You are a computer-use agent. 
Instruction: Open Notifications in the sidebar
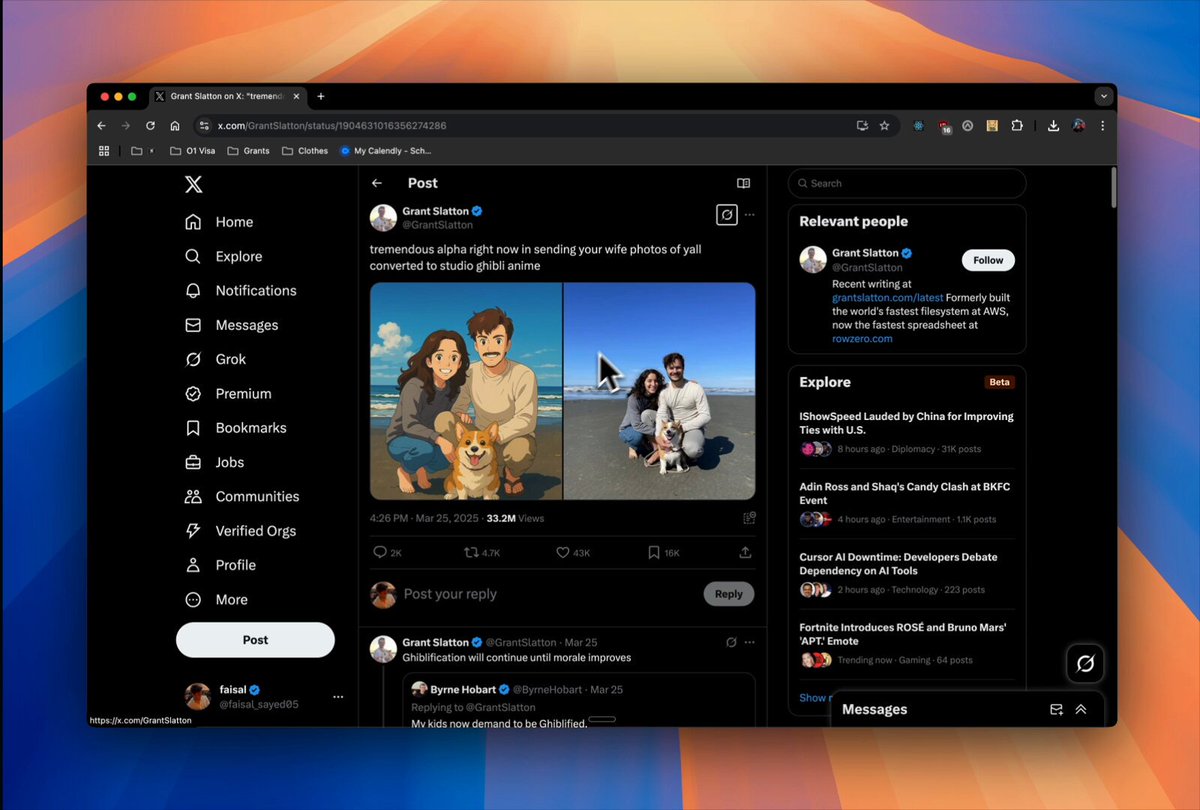[240, 290]
